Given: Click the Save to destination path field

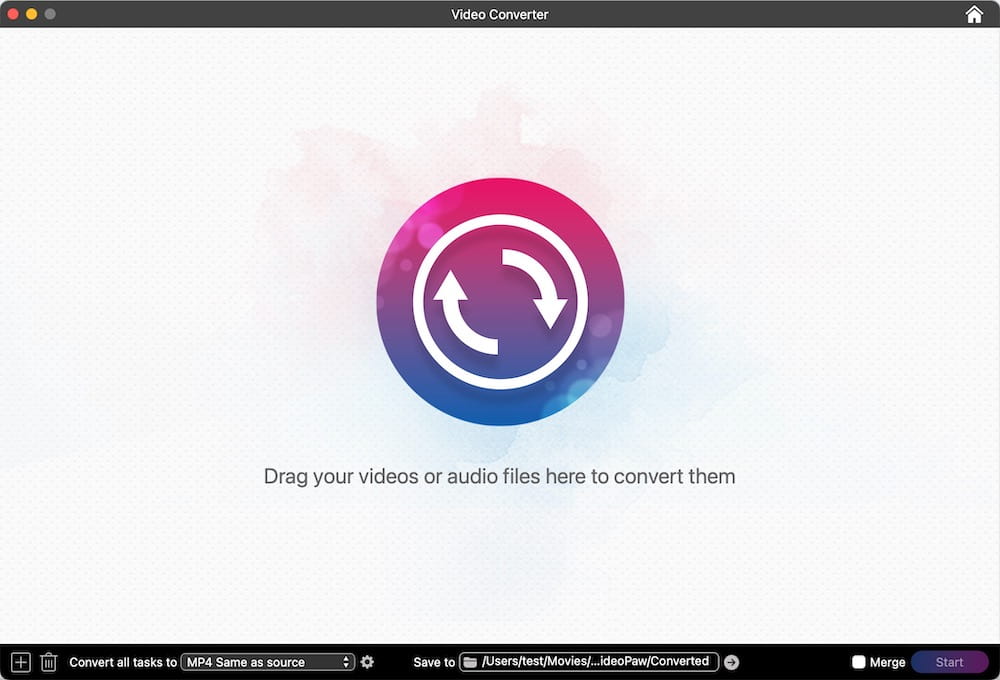Looking at the screenshot, I should click(590, 661).
